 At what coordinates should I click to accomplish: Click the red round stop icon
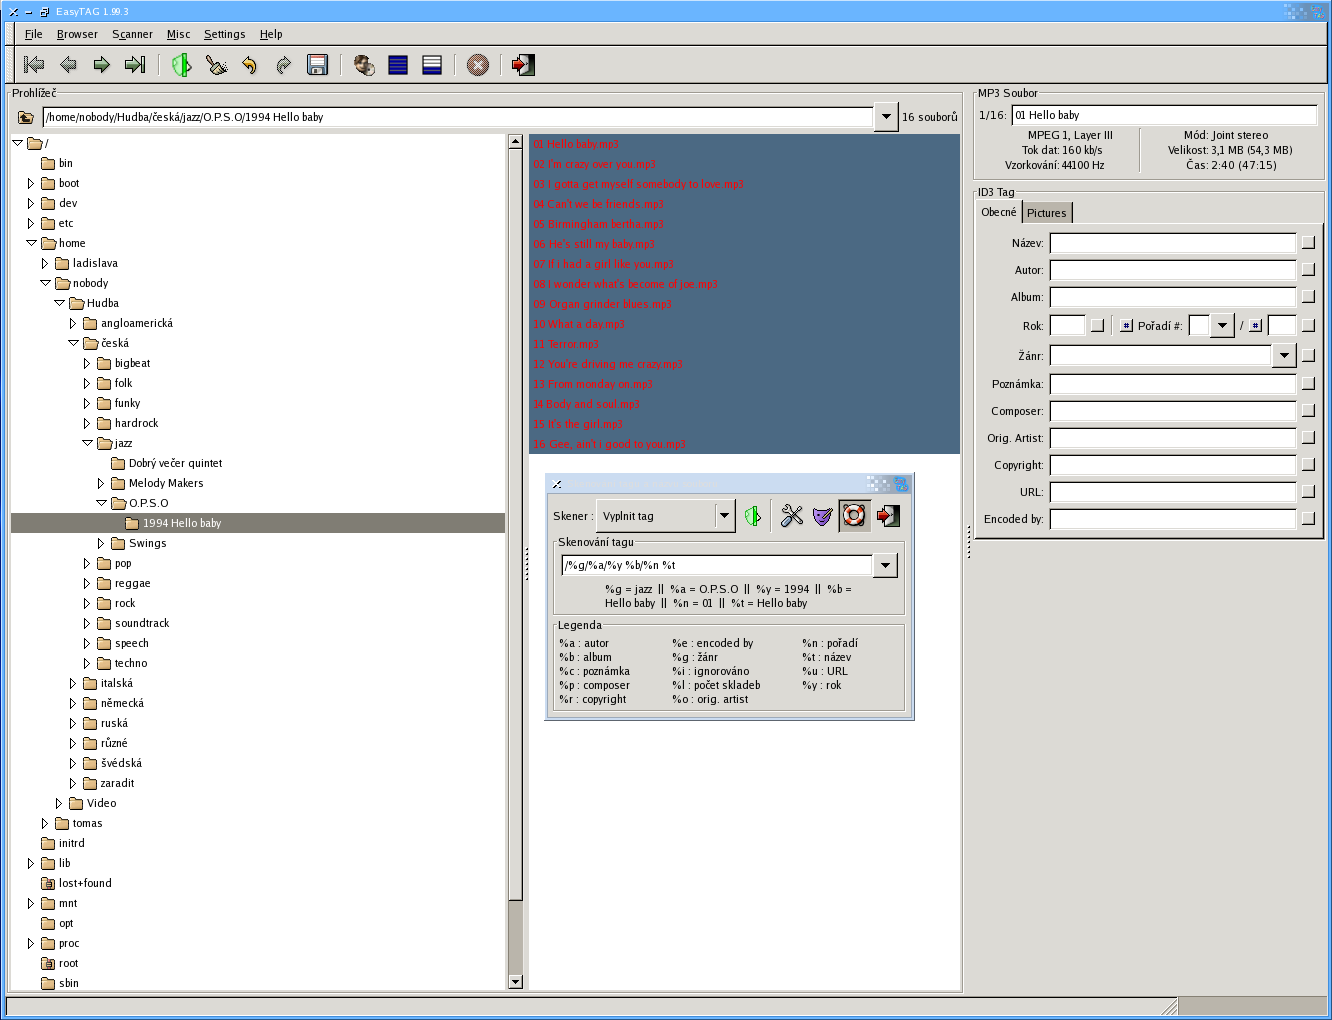(478, 65)
